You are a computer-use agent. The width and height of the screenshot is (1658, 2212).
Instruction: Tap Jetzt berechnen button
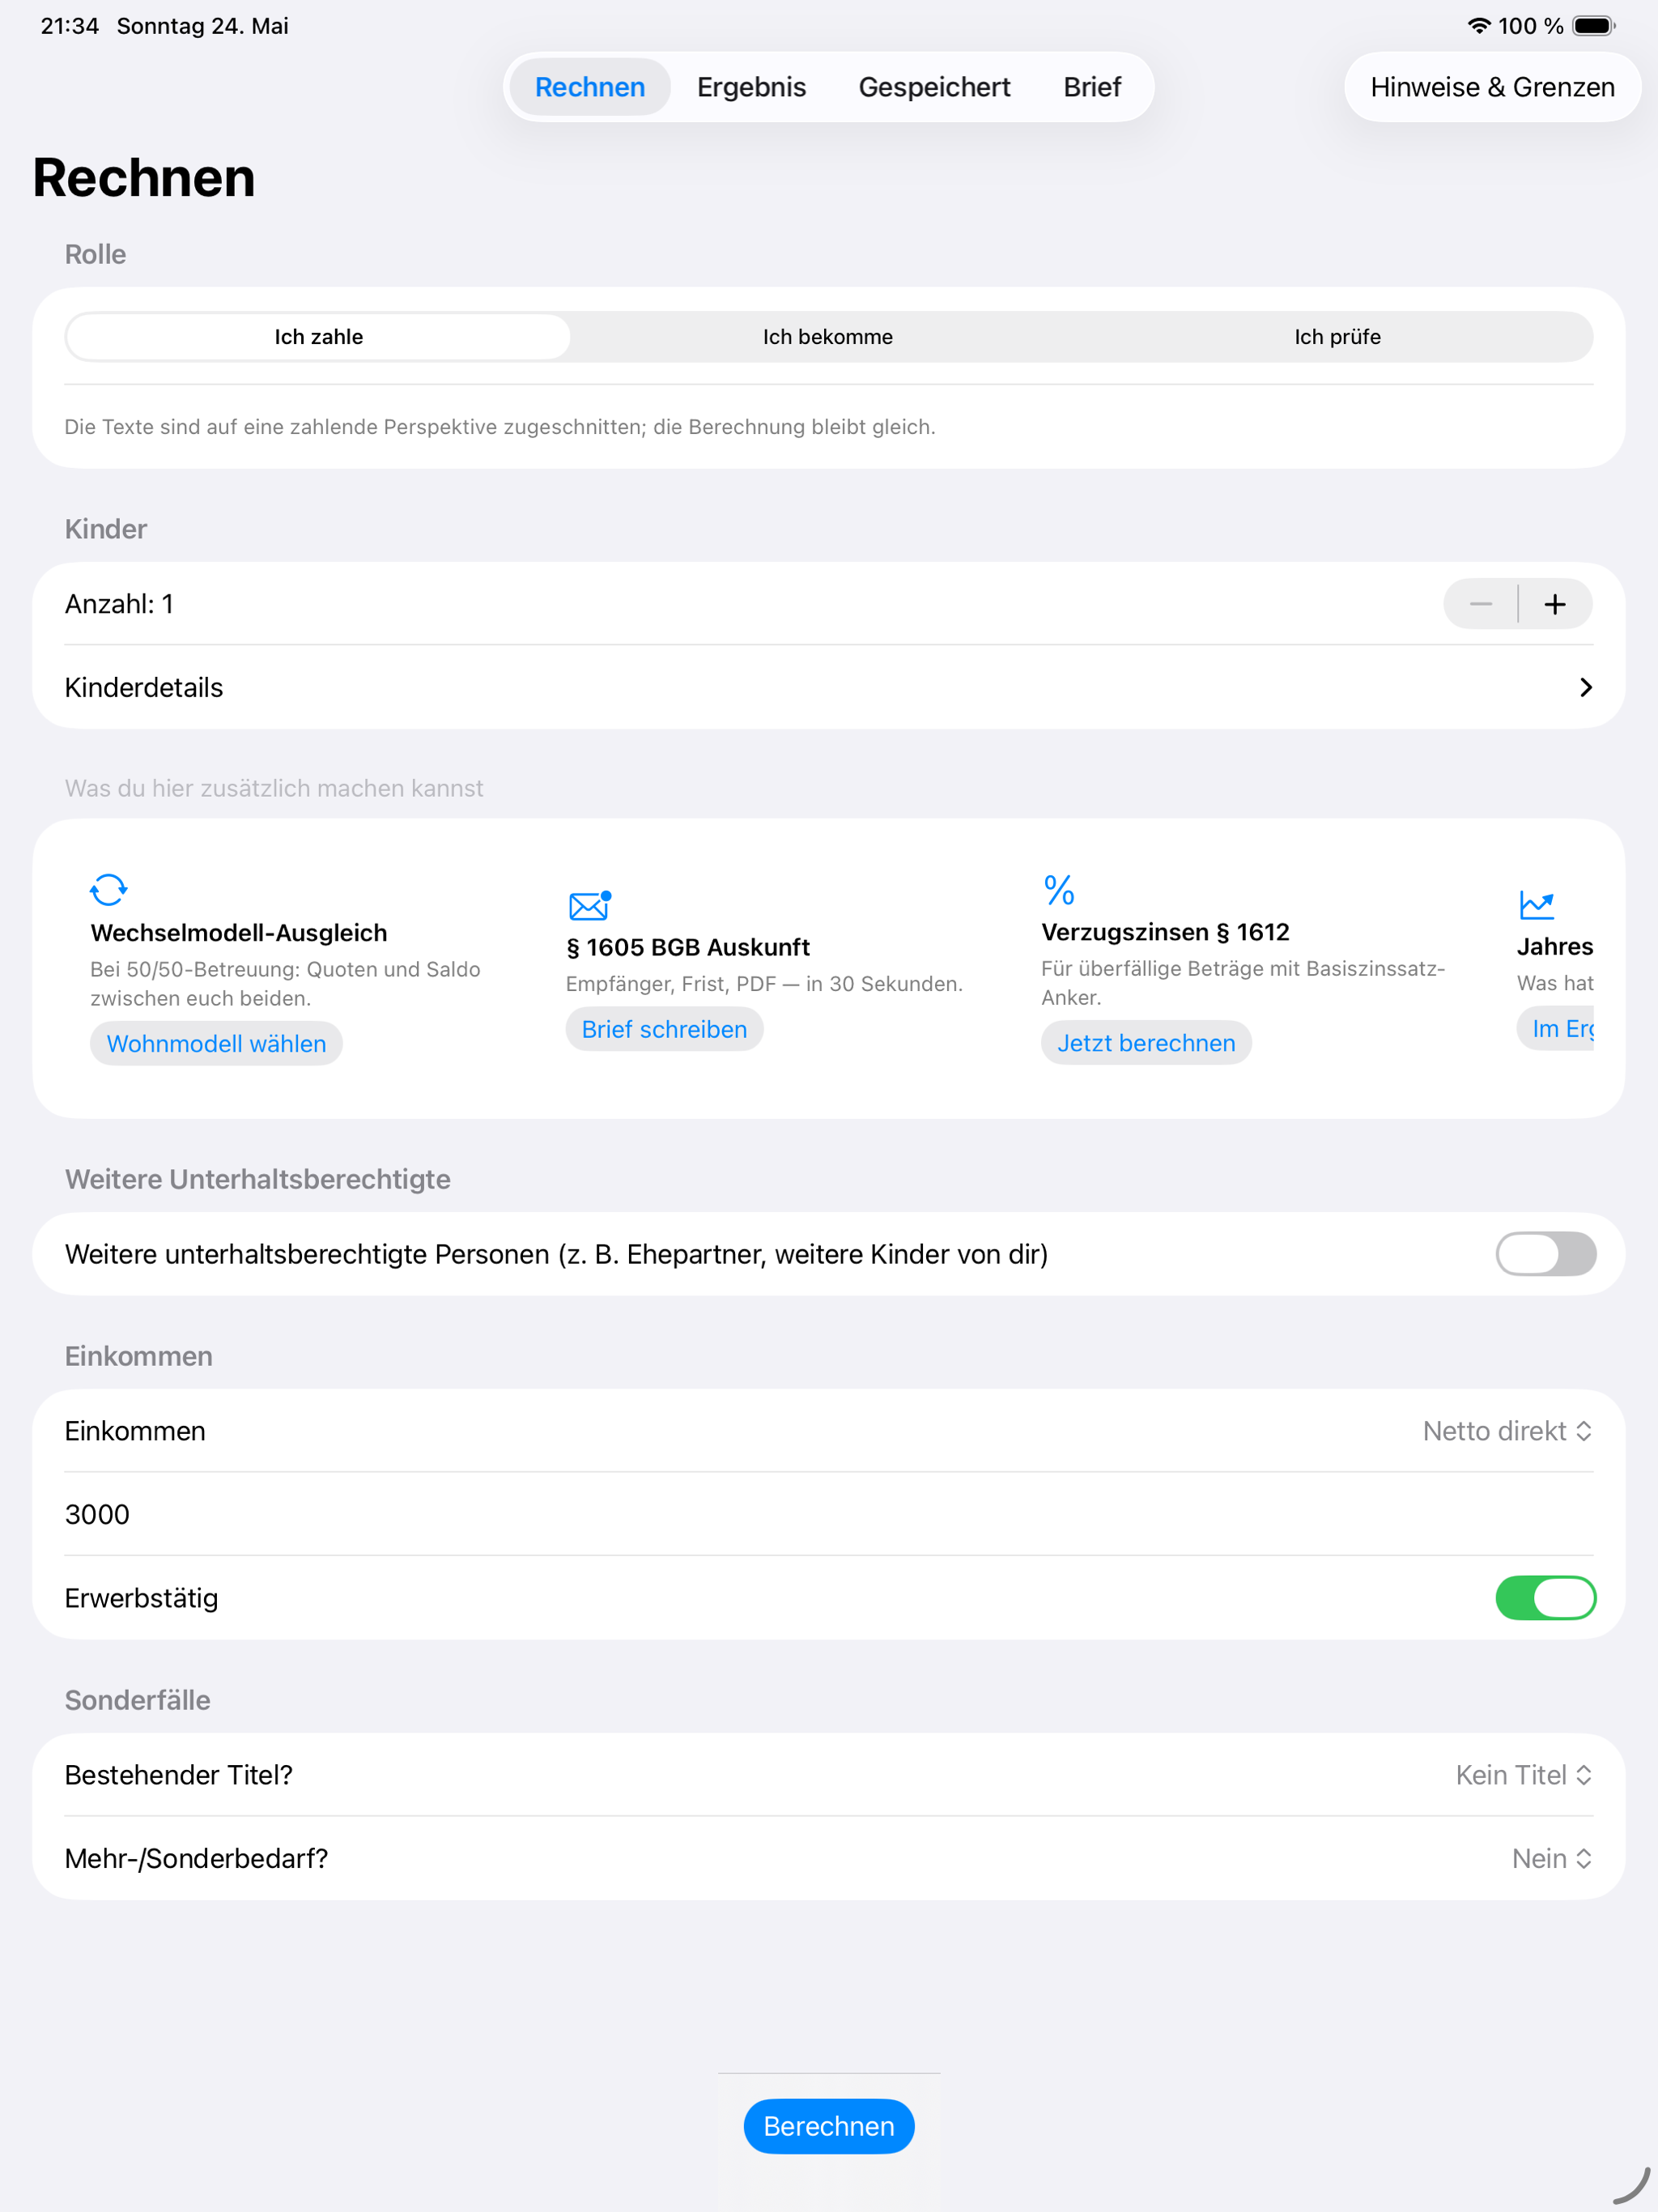pyautogui.click(x=1146, y=1043)
